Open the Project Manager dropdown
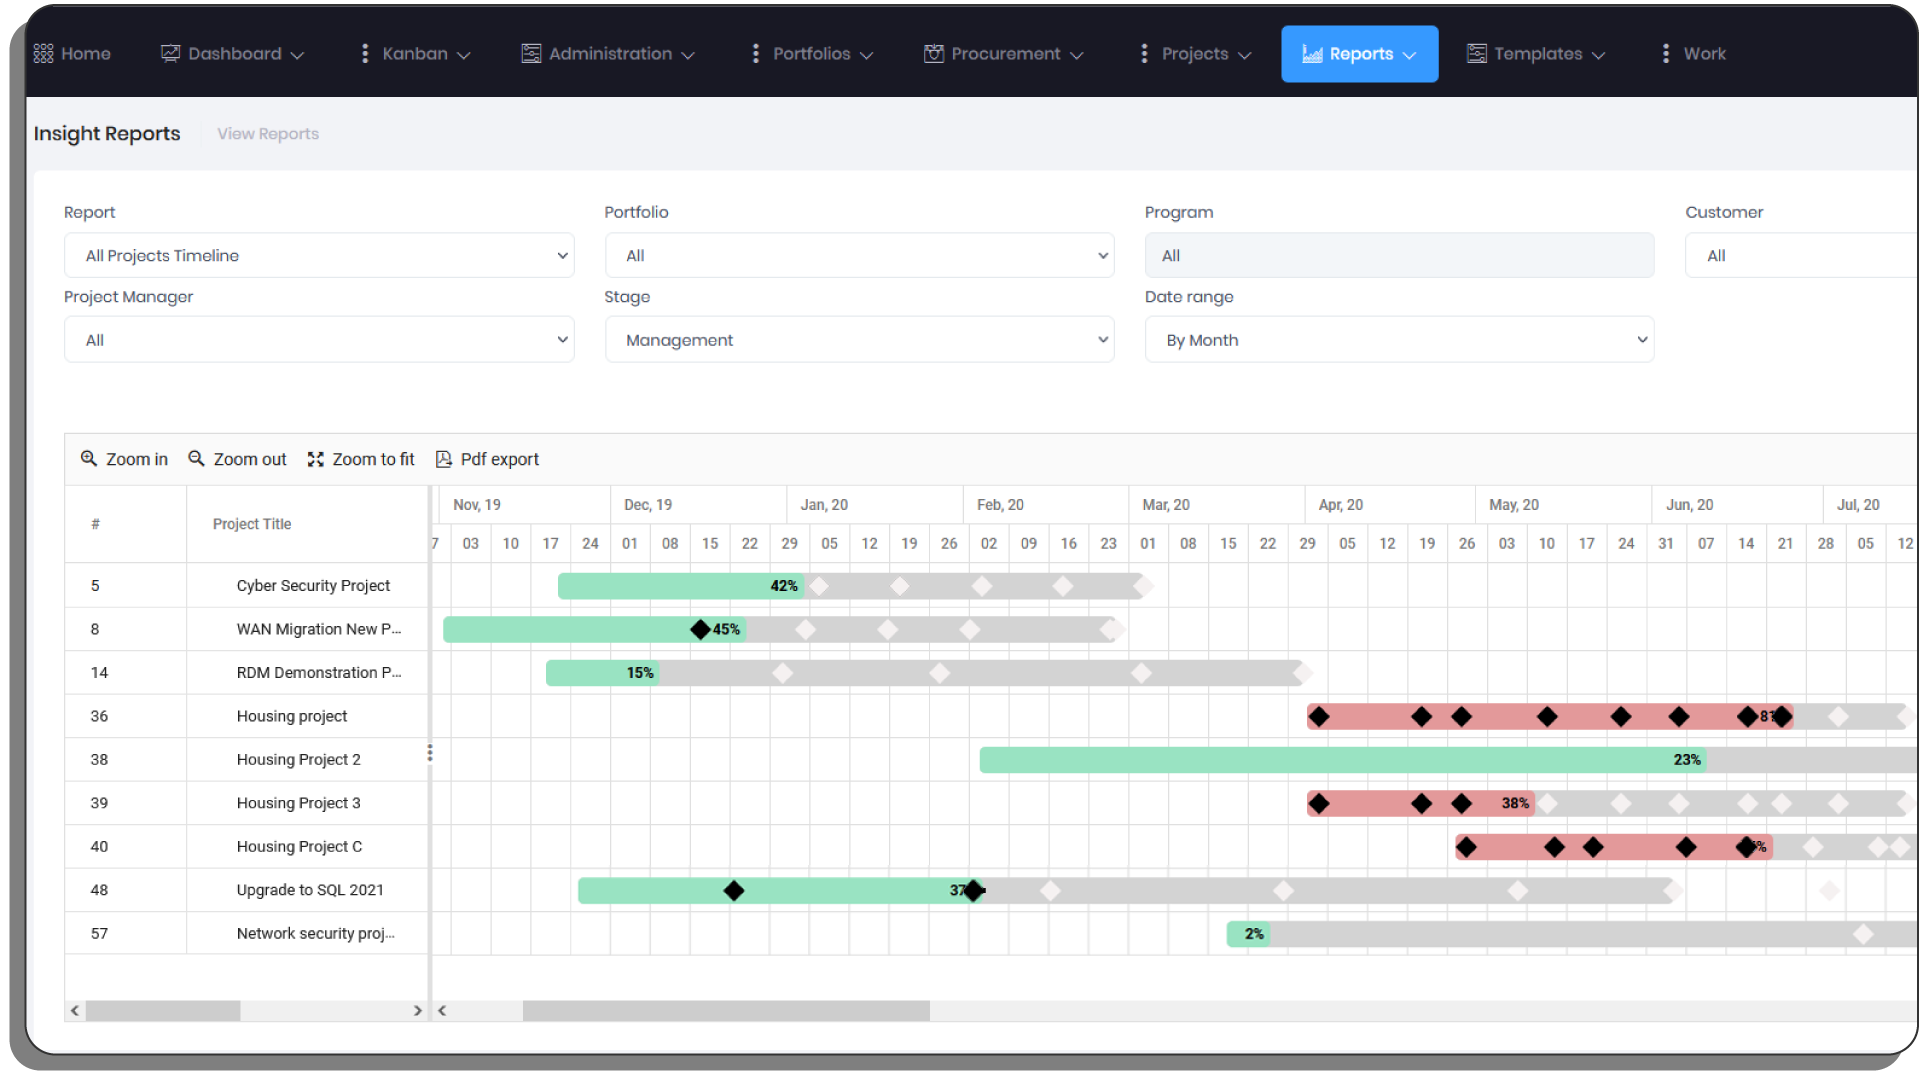 click(x=319, y=340)
